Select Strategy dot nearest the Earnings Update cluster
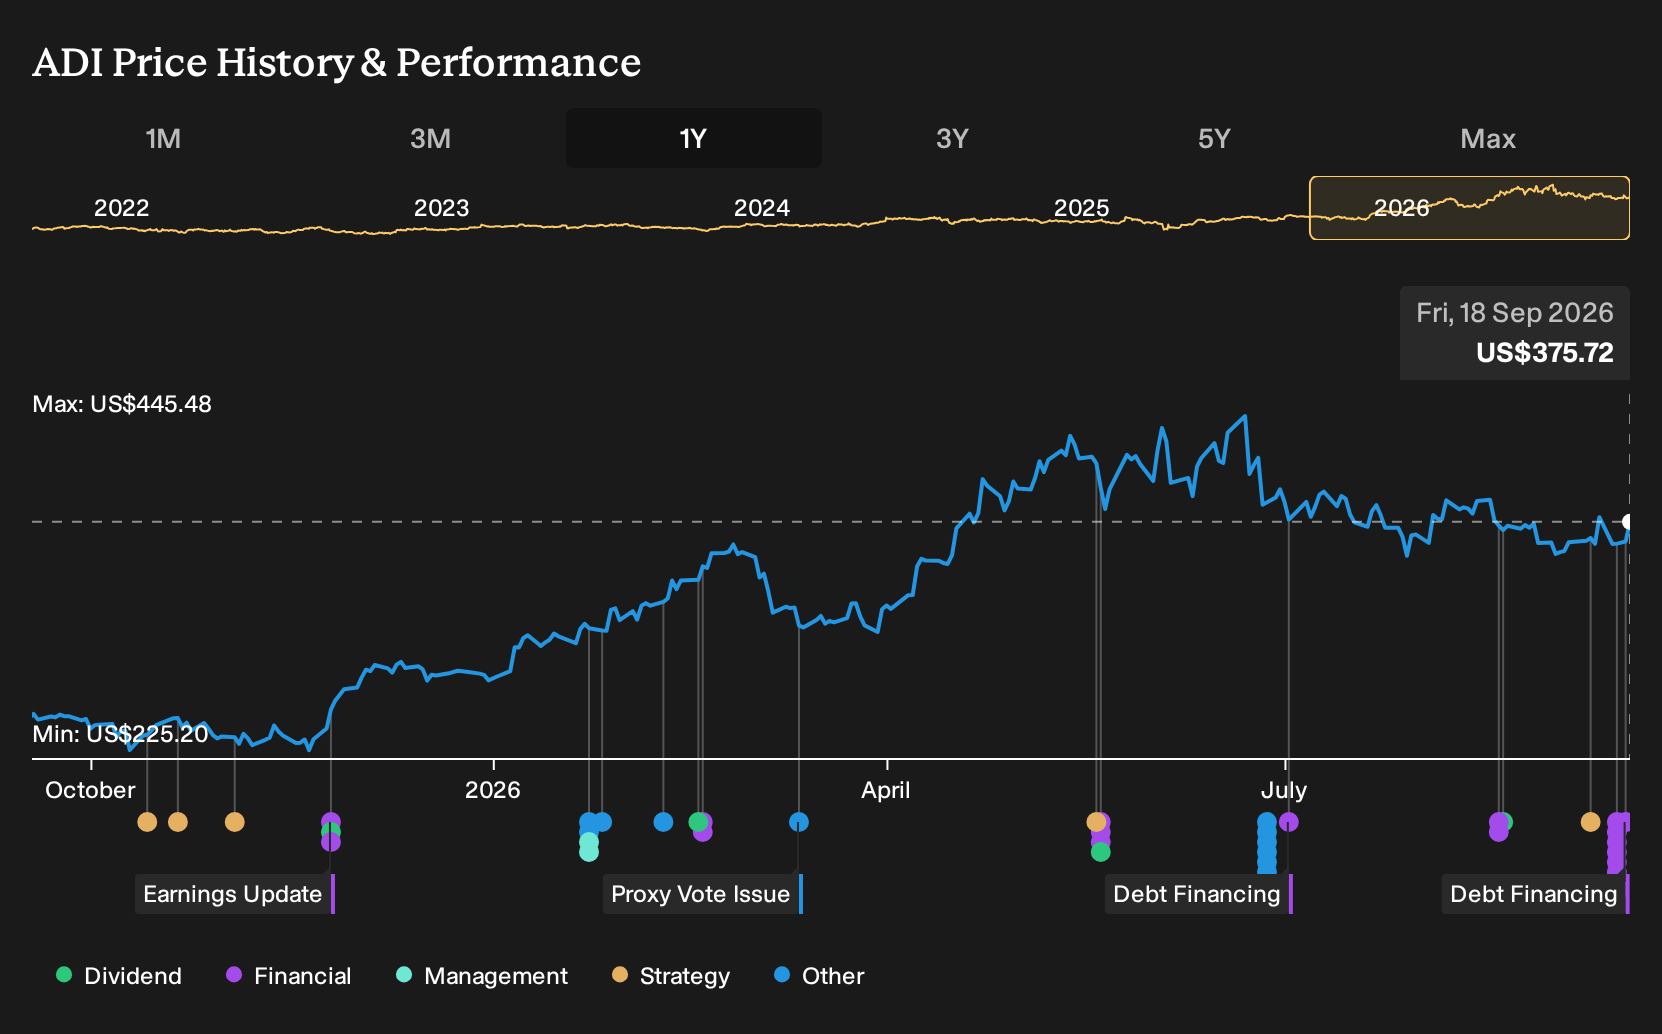 point(235,822)
